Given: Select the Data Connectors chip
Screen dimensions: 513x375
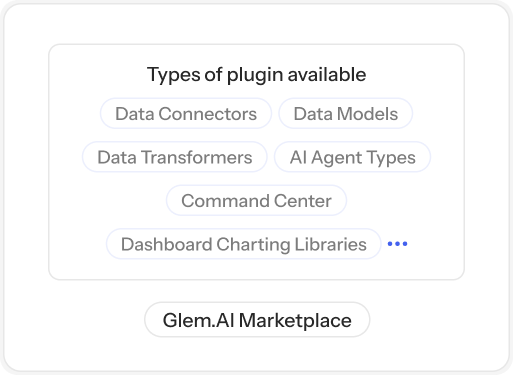Looking at the screenshot, I should pyautogui.click(x=186, y=114).
